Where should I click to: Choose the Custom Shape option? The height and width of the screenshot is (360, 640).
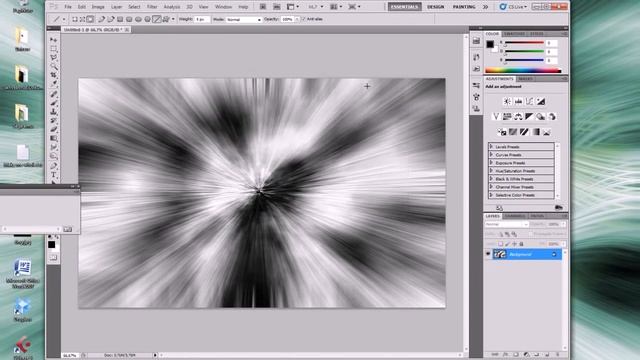[166, 19]
